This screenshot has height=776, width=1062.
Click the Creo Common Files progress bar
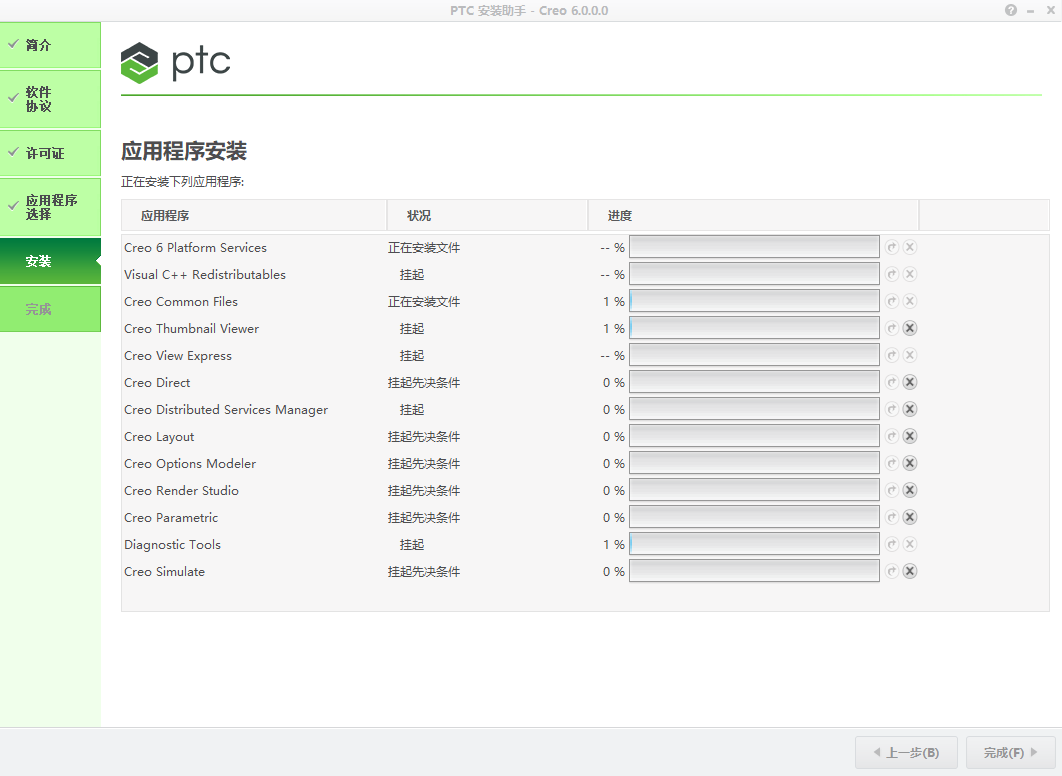(754, 300)
